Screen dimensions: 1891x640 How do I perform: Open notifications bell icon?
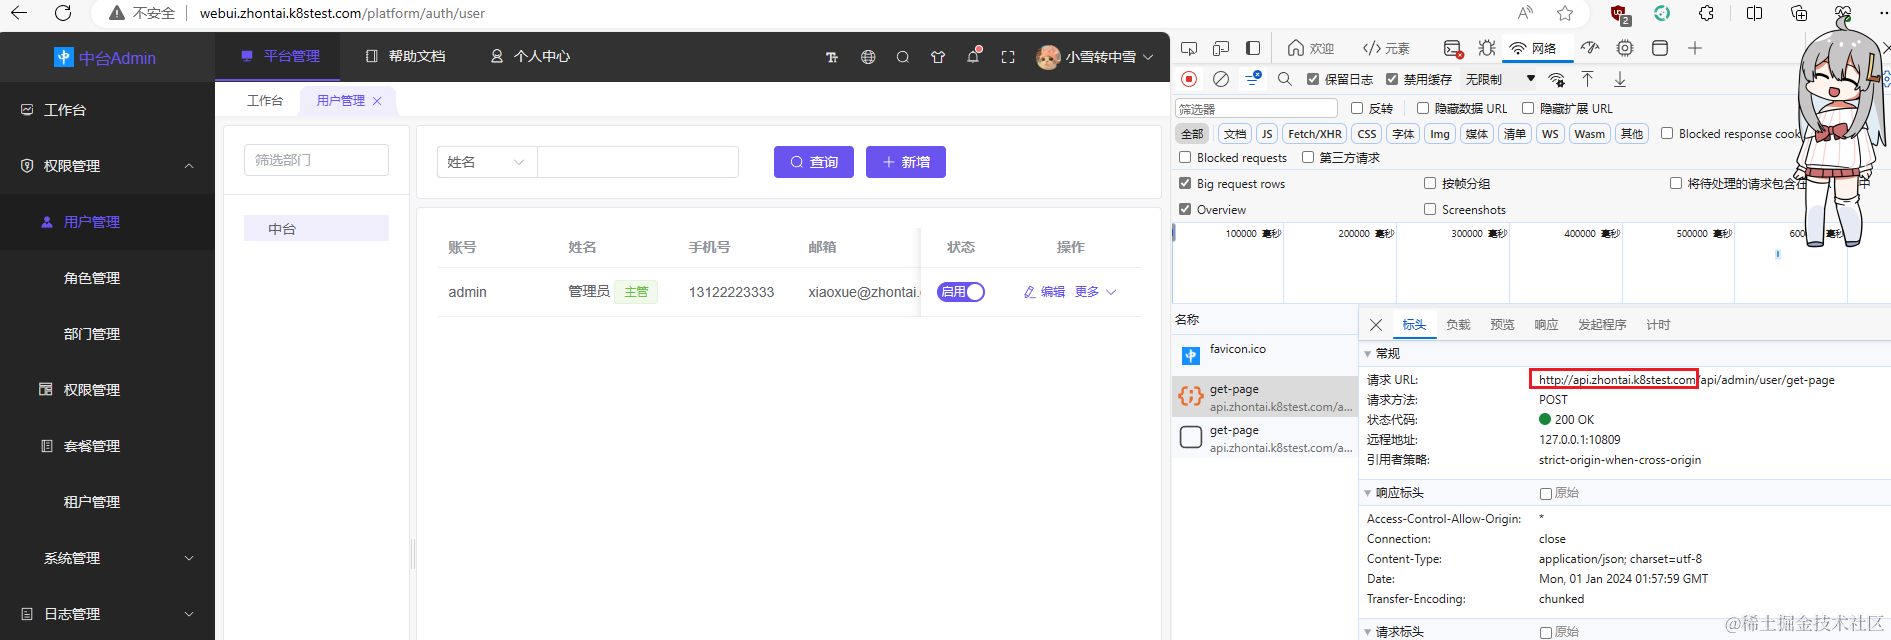coord(973,57)
